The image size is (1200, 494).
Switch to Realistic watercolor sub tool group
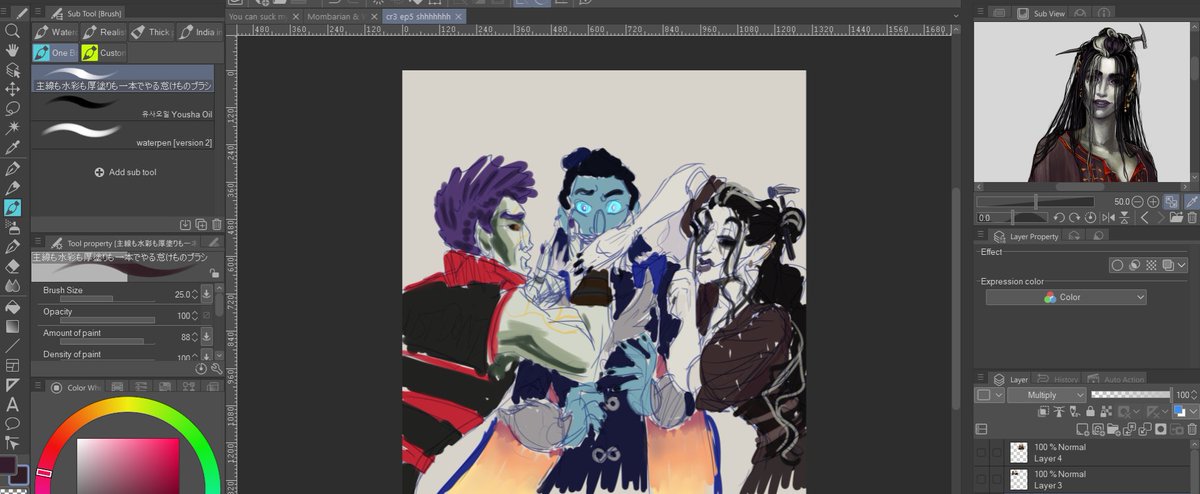click(103, 32)
